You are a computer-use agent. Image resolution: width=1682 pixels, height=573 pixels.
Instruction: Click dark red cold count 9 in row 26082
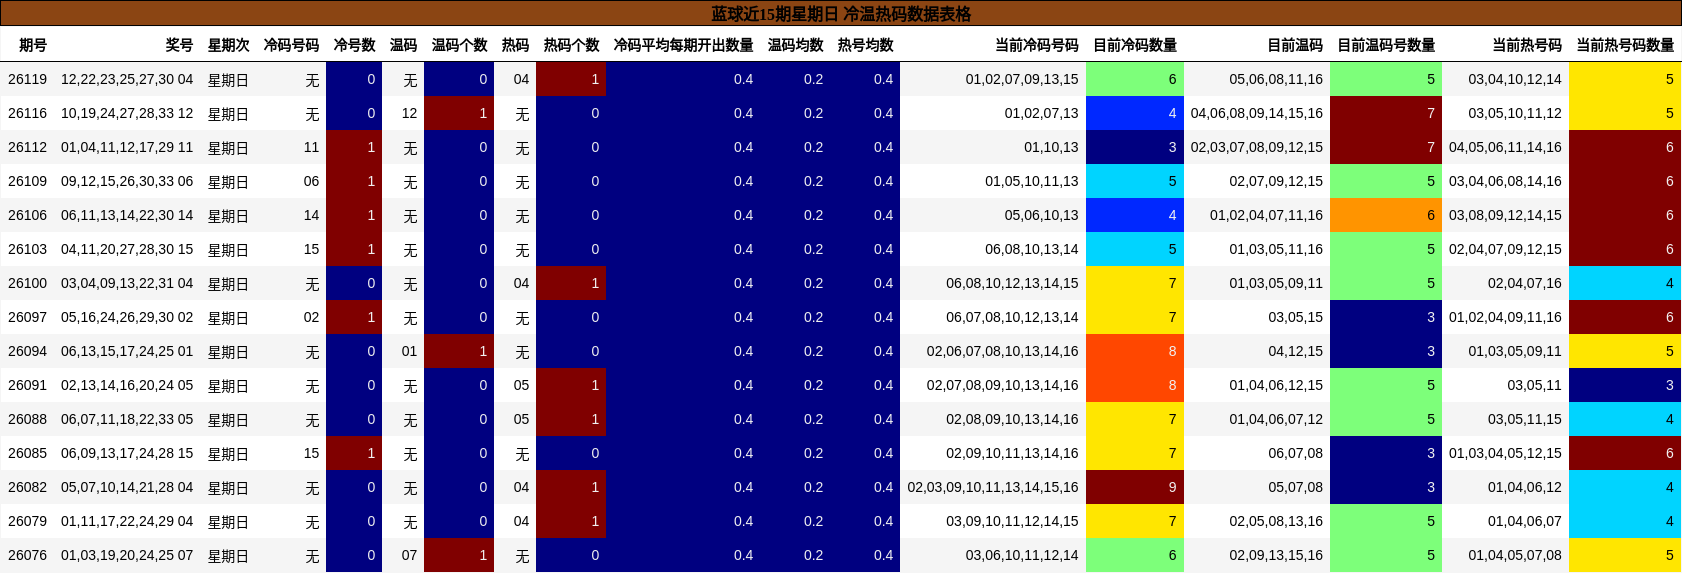click(1135, 487)
